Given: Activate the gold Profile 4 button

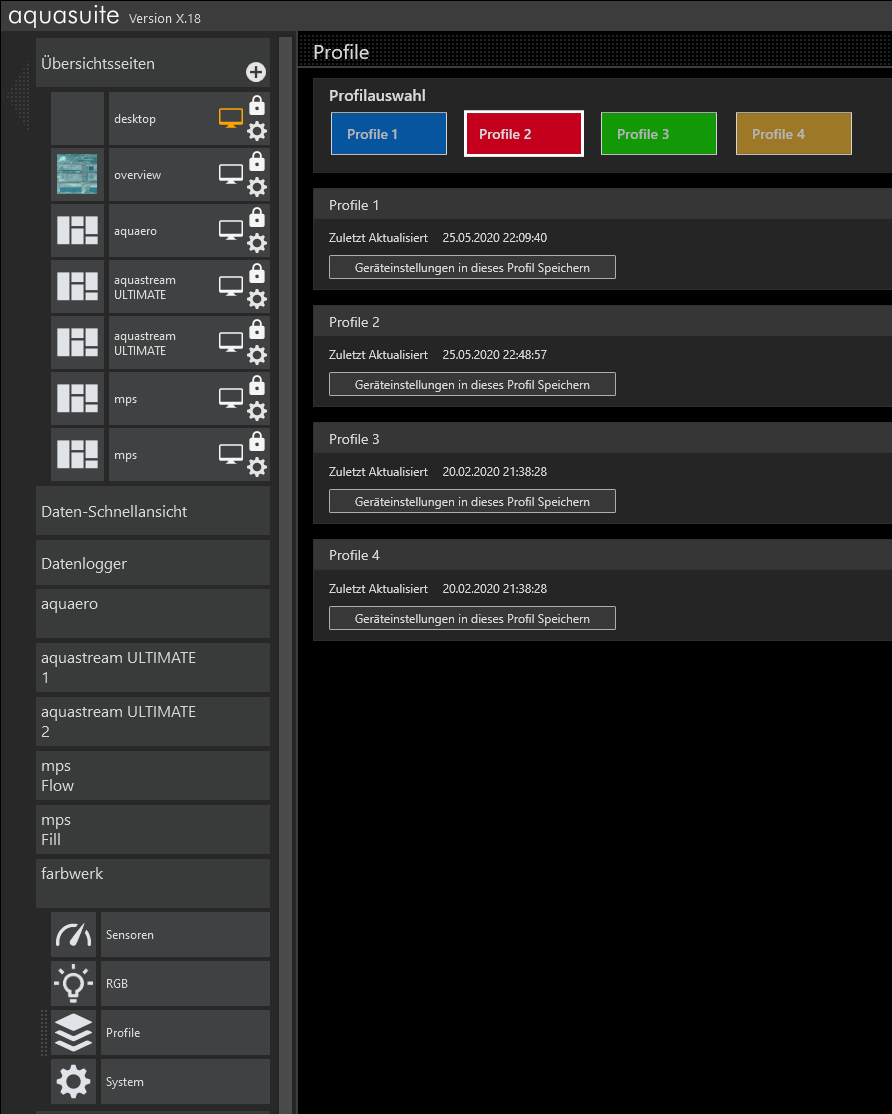Looking at the screenshot, I should (x=793, y=134).
